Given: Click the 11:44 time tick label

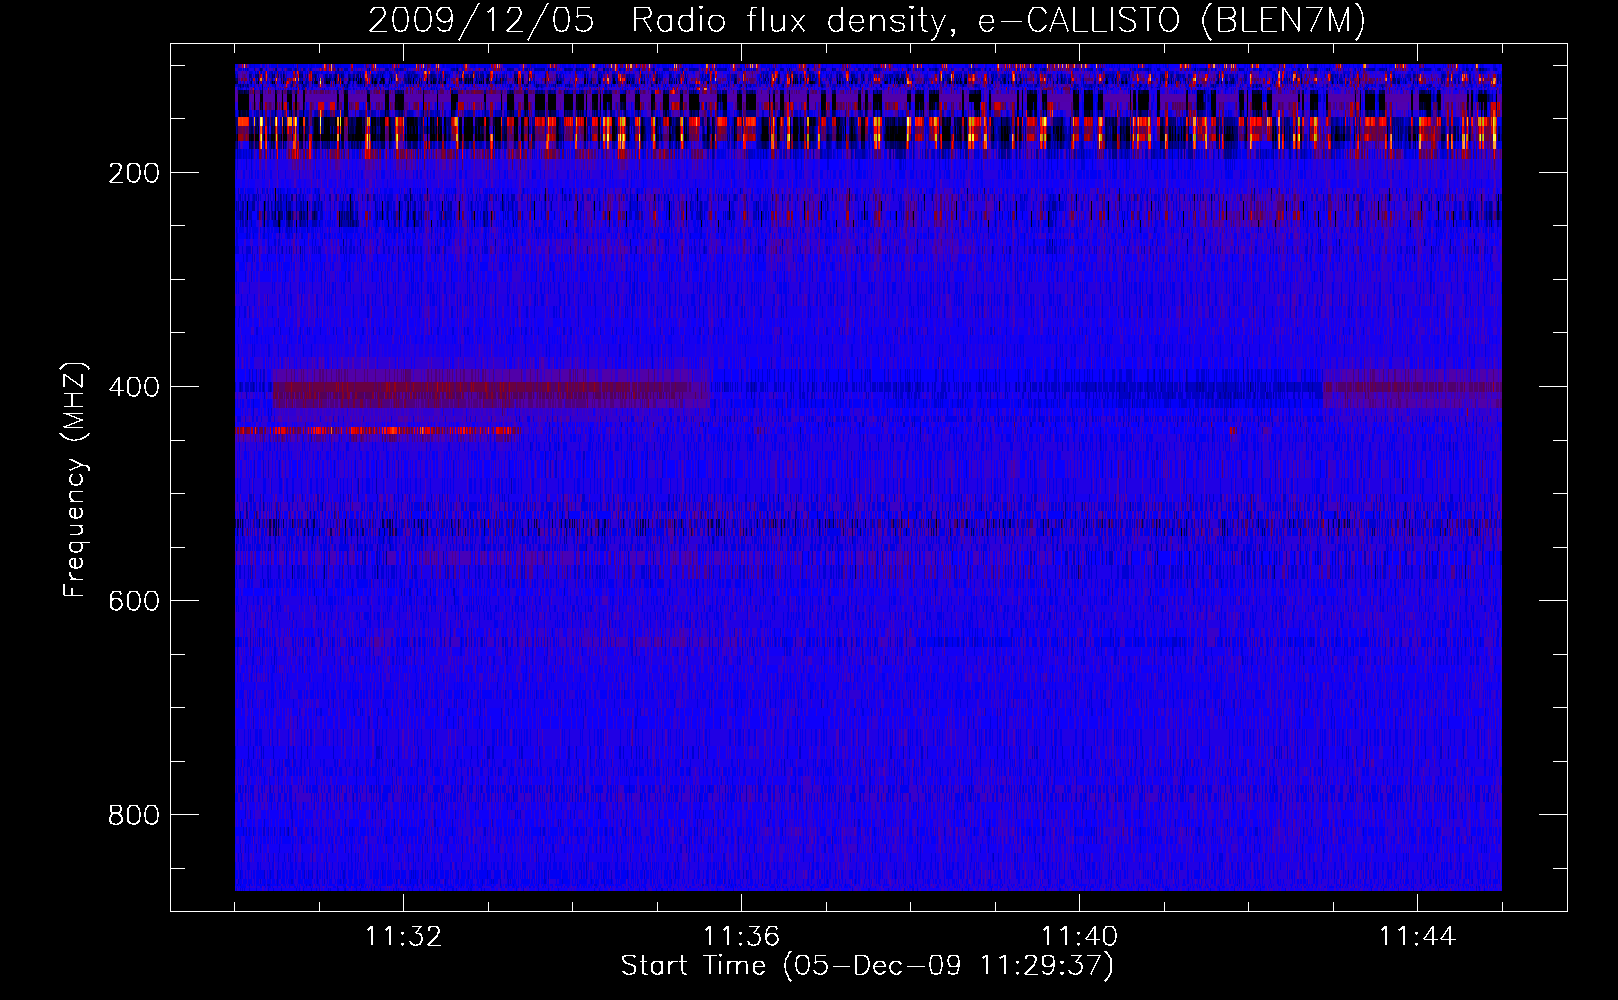Looking at the screenshot, I should (x=1417, y=936).
